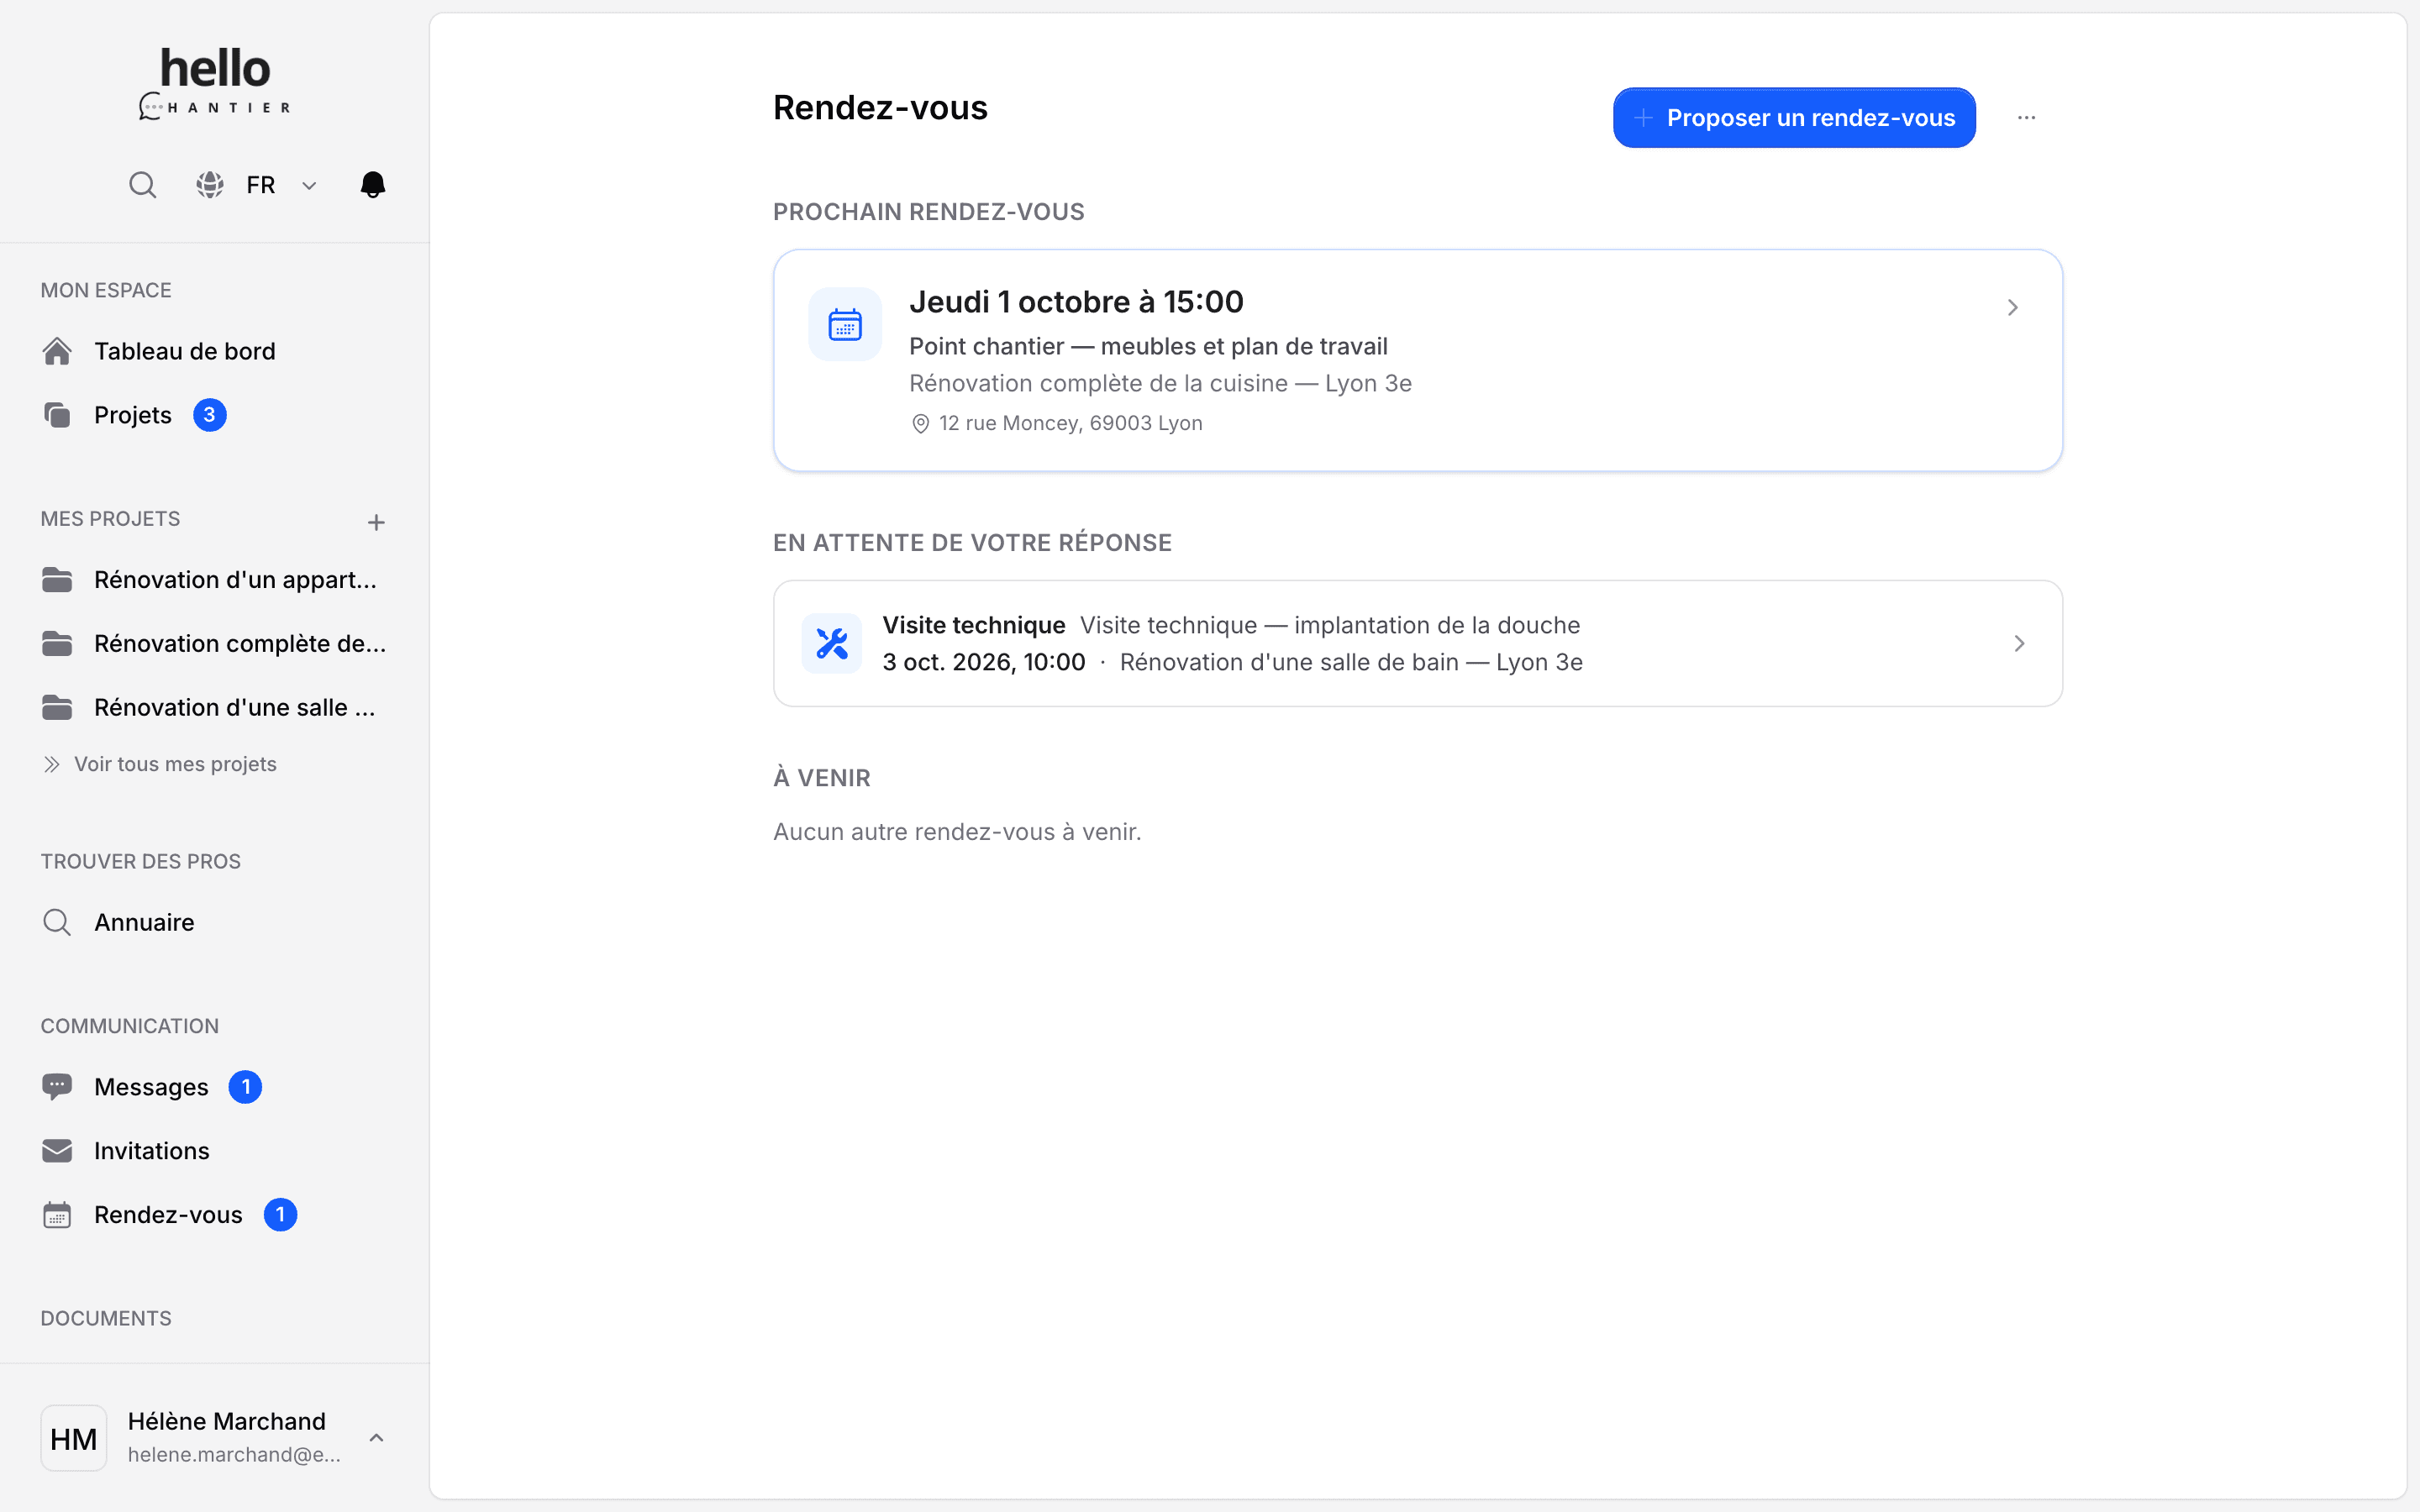This screenshot has width=2420, height=1512.
Task: Click helene.marchand@e... email text
Action: click(234, 1455)
